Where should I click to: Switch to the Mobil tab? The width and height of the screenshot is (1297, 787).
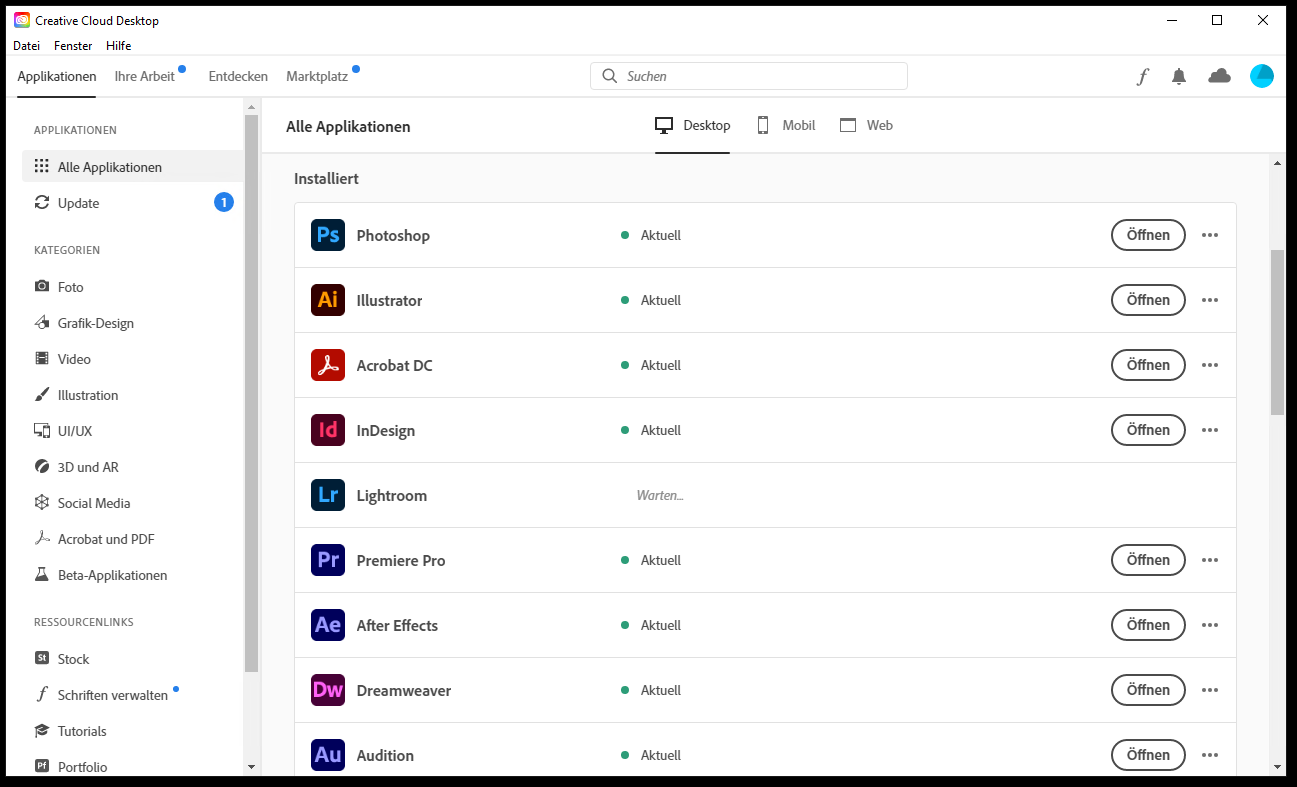click(x=786, y=125)
